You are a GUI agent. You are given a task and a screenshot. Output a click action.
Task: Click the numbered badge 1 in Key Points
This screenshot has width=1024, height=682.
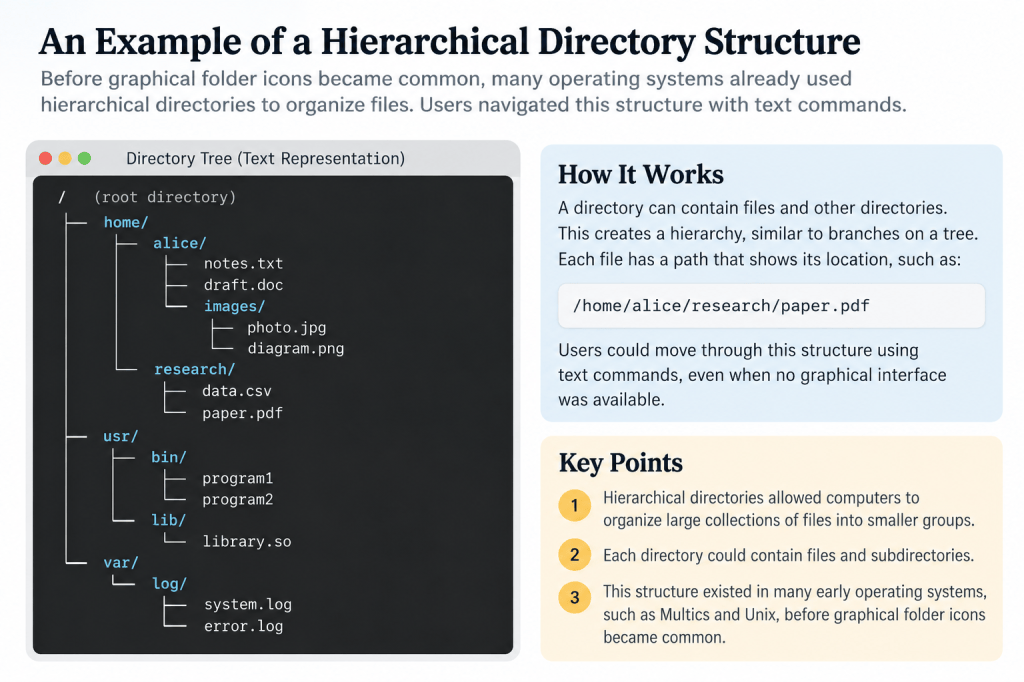pyautogui.click(x=575, y=505)
